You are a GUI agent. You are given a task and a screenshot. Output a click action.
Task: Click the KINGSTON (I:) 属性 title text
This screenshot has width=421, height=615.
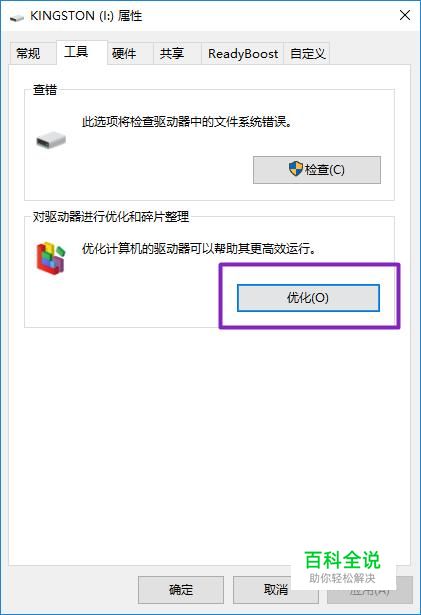tap(86, 16)
